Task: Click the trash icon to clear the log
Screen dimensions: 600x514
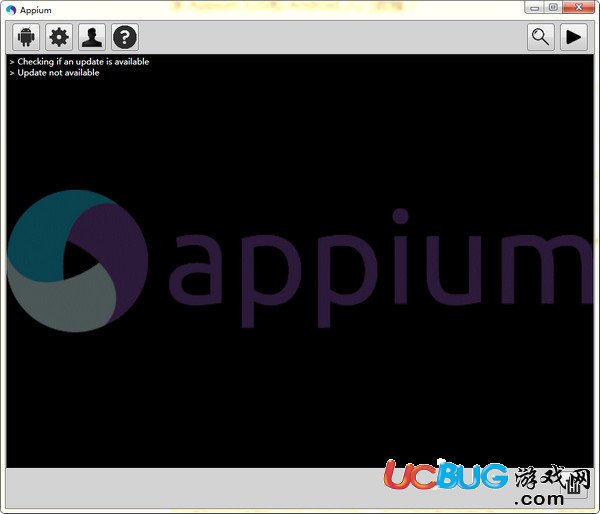Action: pyautogui.click(x=574, y=485)
